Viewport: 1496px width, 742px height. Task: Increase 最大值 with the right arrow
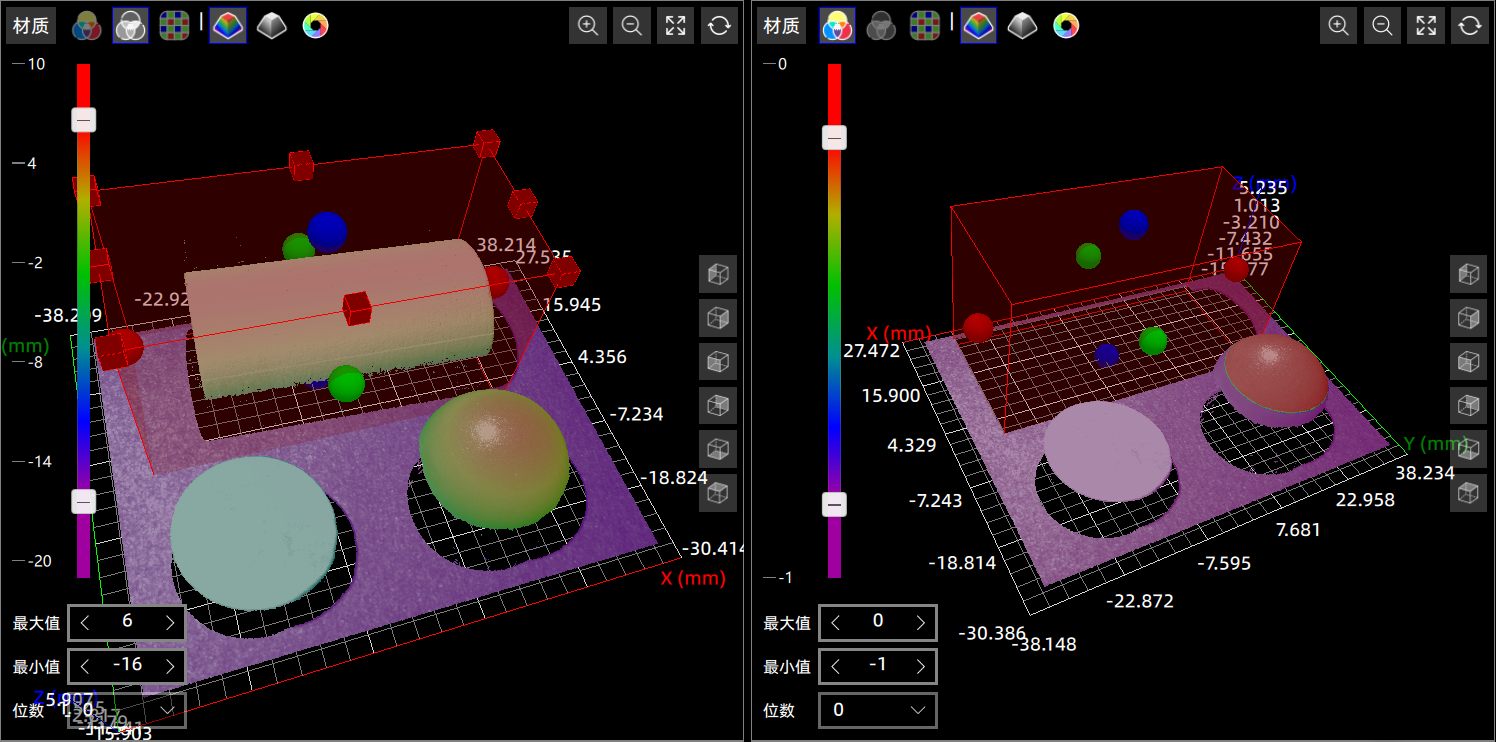170,622
